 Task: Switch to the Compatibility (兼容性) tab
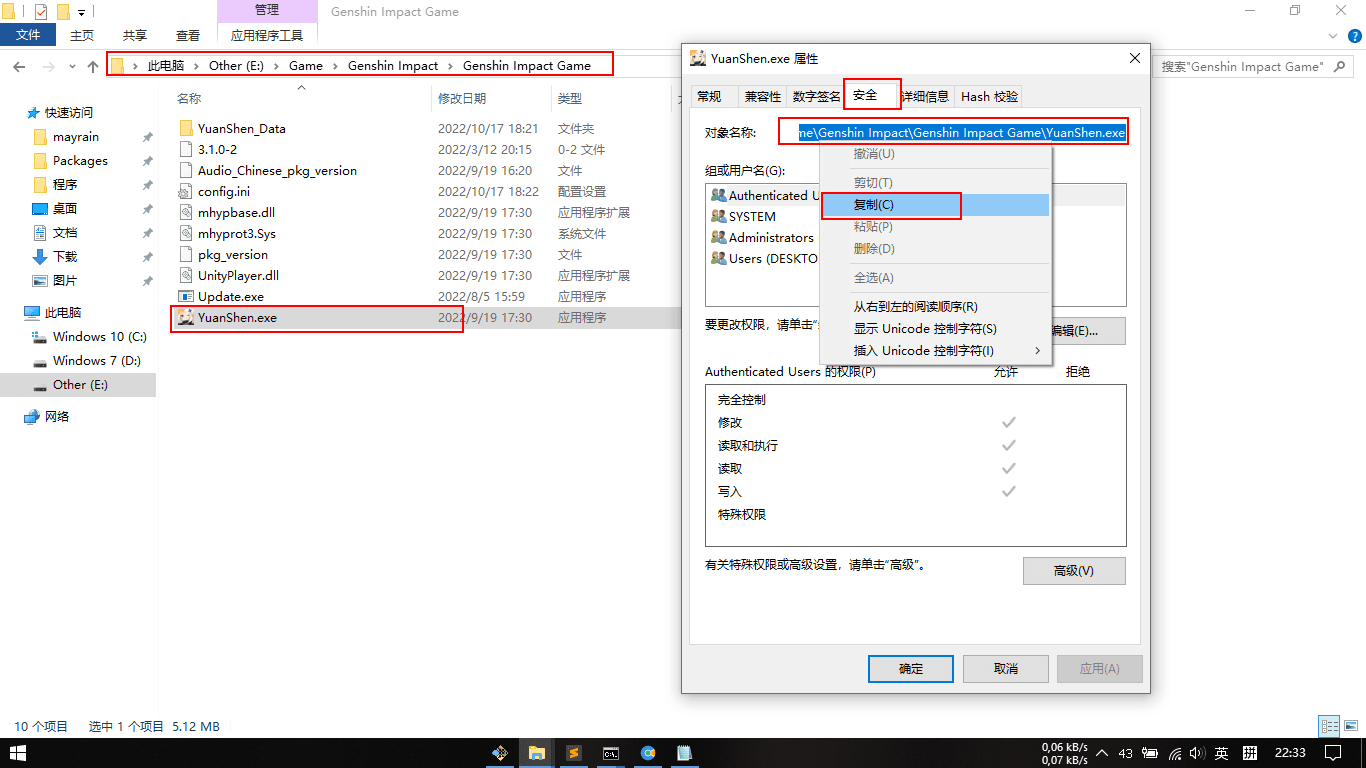point(763,96)
